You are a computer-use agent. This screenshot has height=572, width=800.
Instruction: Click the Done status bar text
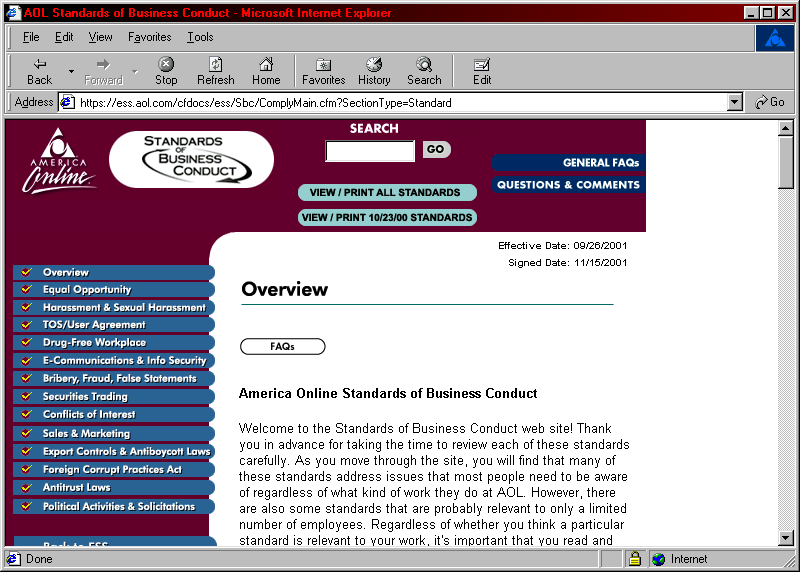click(39, 559)
